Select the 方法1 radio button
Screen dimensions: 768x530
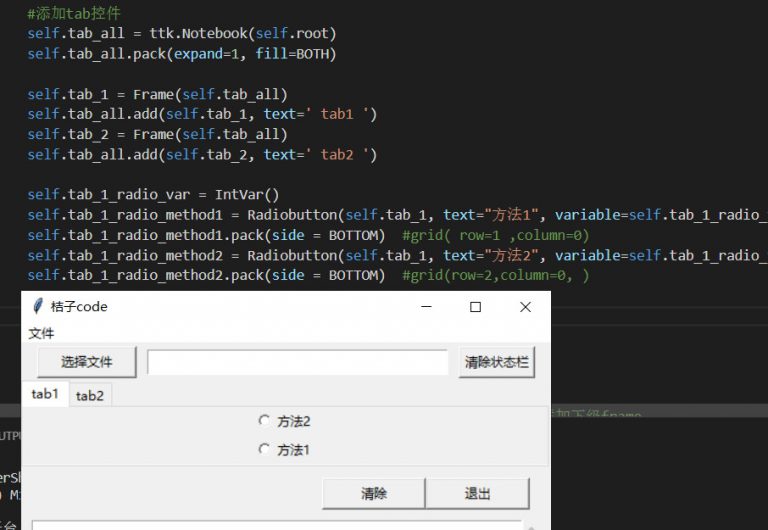click(265, 450)
